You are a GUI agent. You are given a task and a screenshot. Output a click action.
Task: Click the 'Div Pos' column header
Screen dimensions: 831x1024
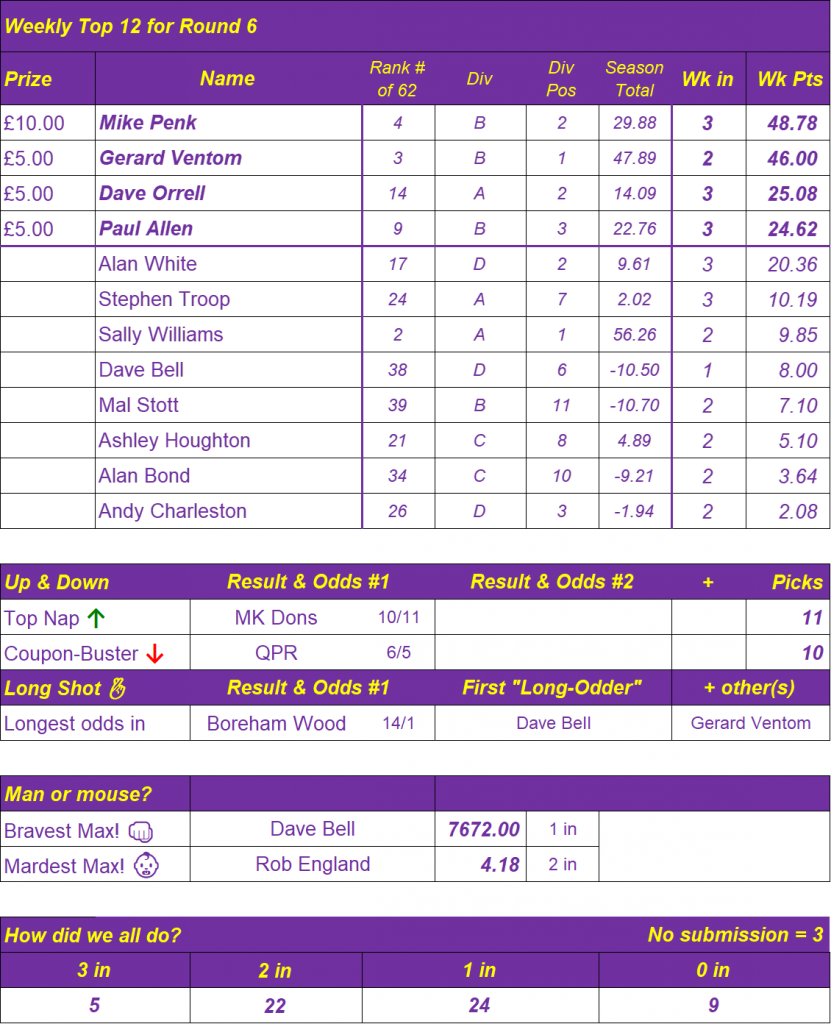pyautogui.click(x=561, y=79)
